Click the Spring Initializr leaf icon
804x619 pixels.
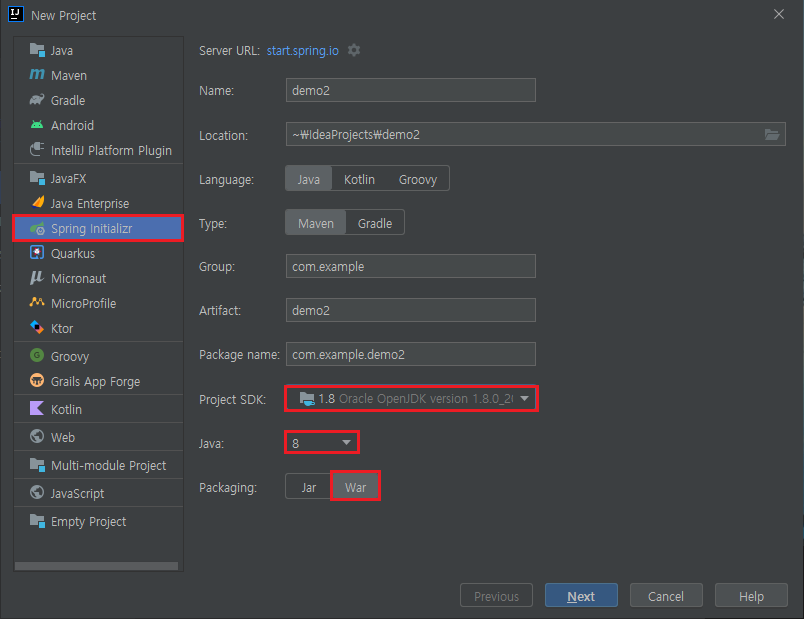tap(37, 228)
